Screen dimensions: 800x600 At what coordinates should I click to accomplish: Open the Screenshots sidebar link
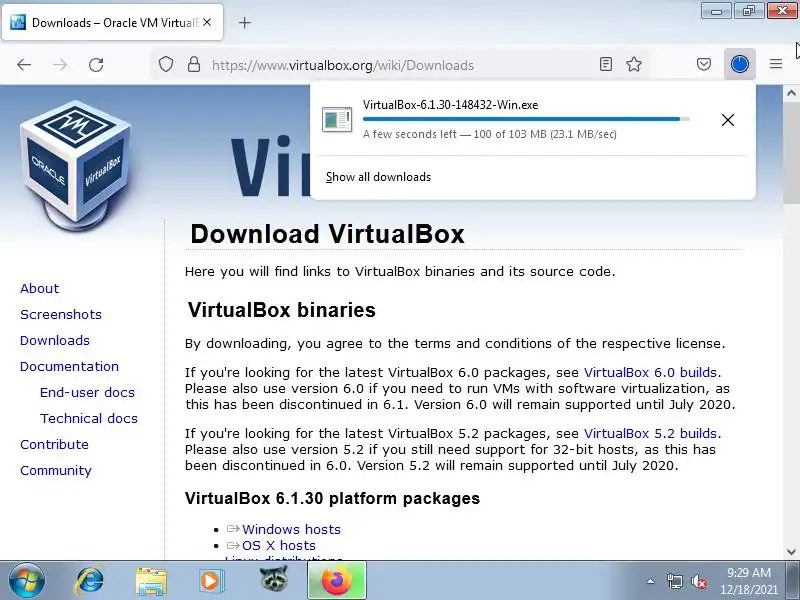point(61,314)
